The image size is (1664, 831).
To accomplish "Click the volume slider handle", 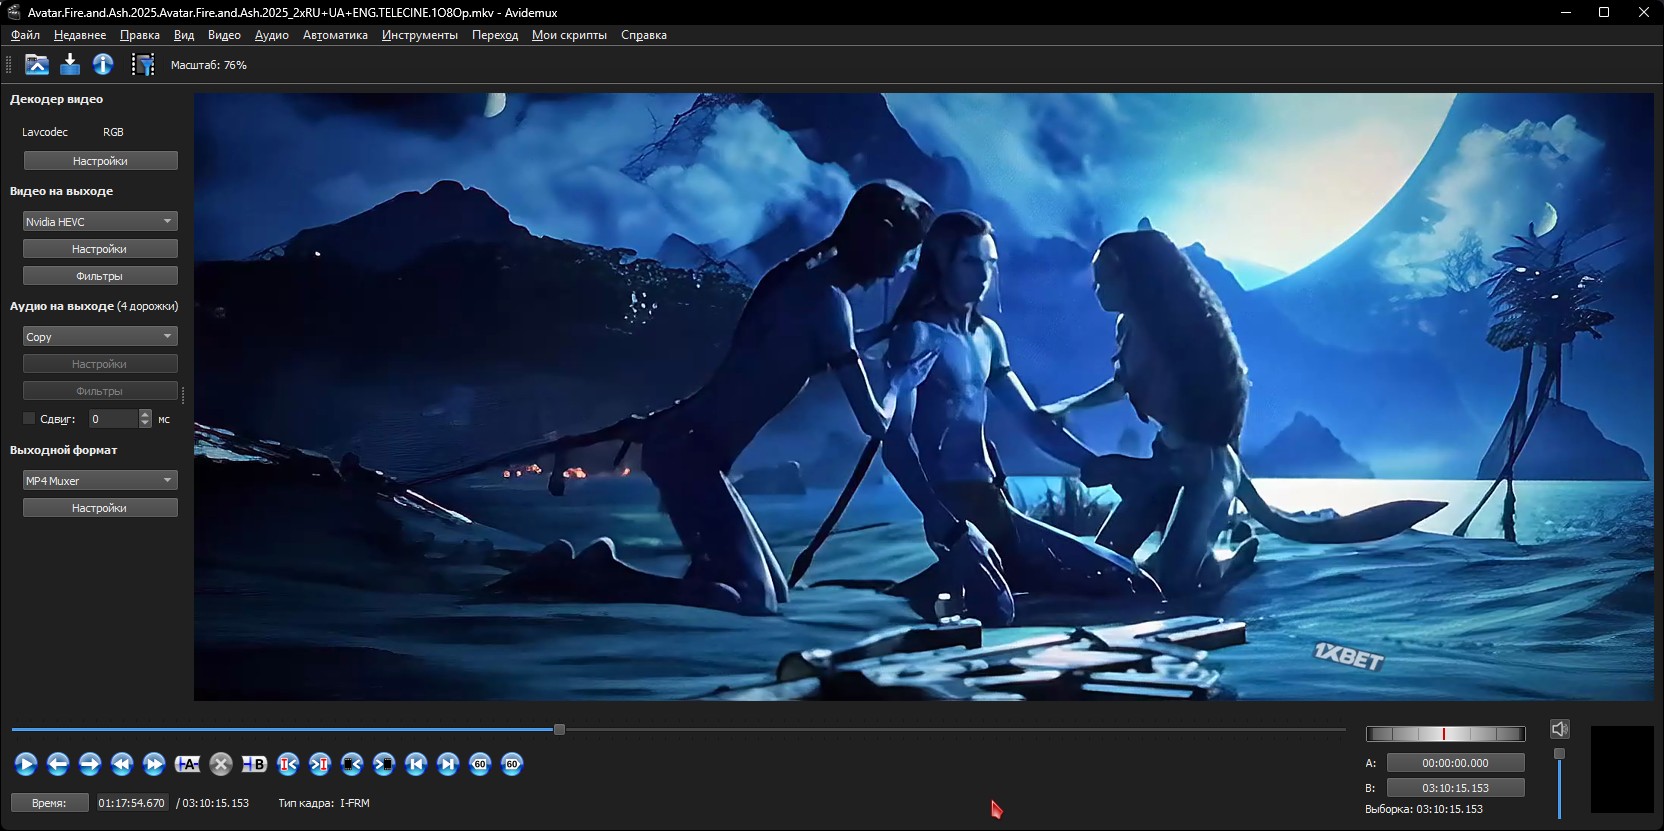I will click(1559, 754).
